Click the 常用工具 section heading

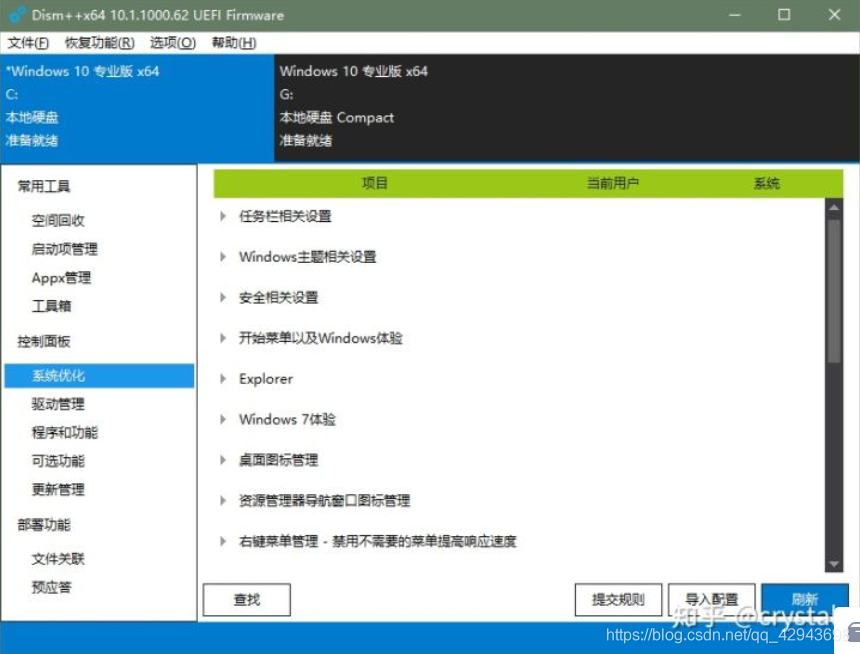44,187
